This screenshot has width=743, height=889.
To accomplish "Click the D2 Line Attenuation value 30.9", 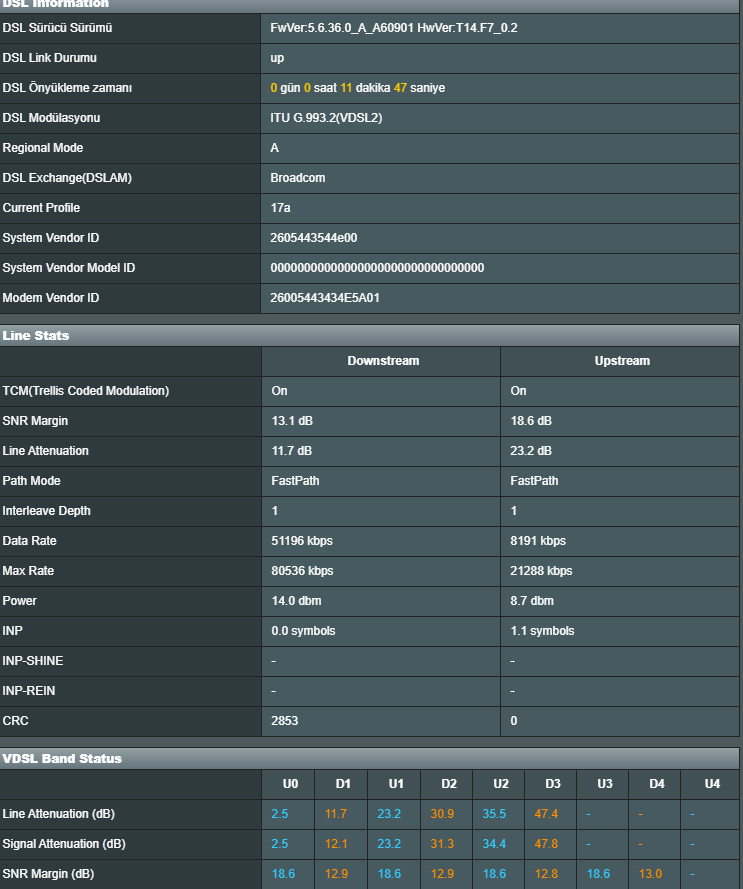I will 442,814.
